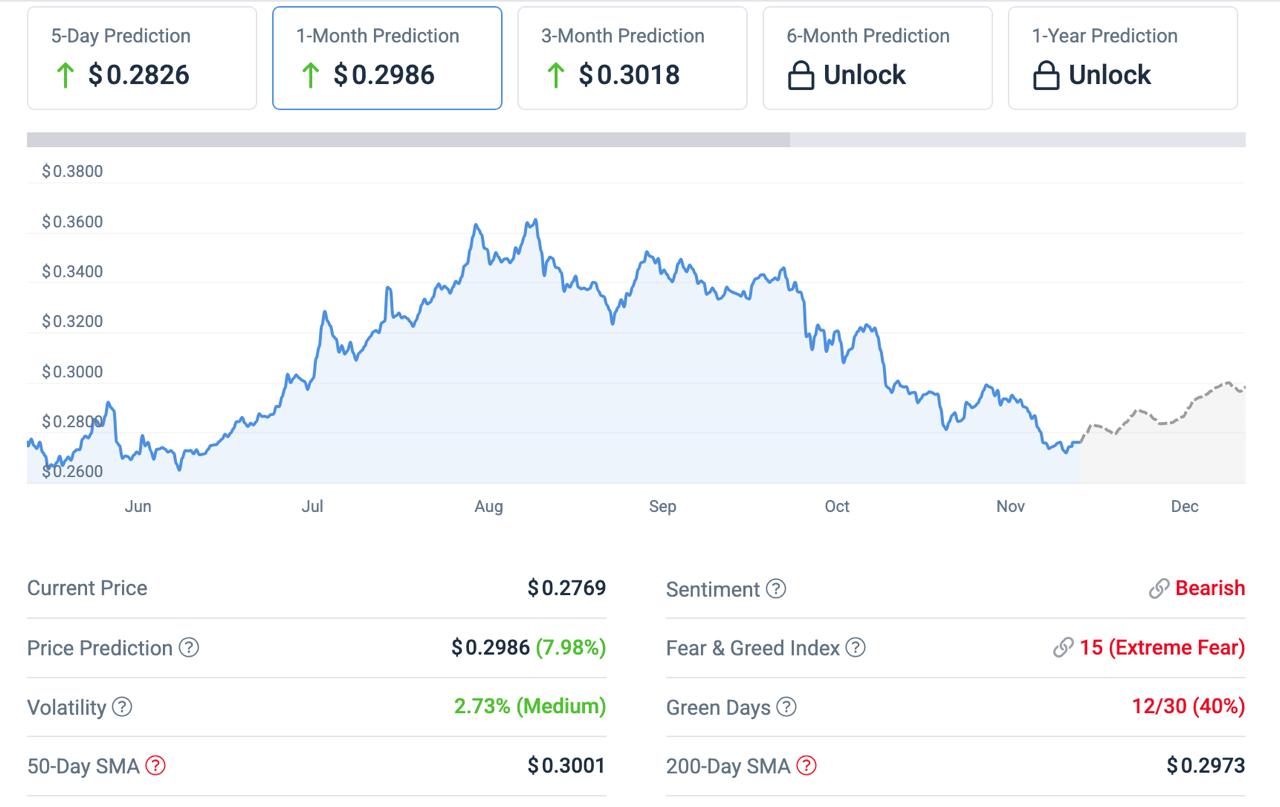Image resolution: width=1280 pixels, height=807 pixels.
Task: Click the lock icon on 1-Year Prediction
Action: pos(1044,74)
